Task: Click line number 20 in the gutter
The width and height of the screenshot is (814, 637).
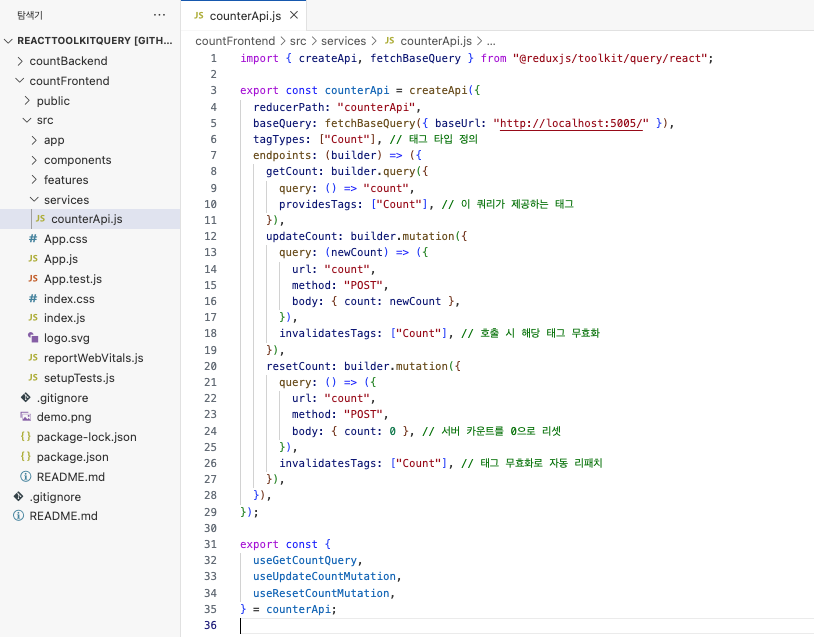Action: coord(210,366)
